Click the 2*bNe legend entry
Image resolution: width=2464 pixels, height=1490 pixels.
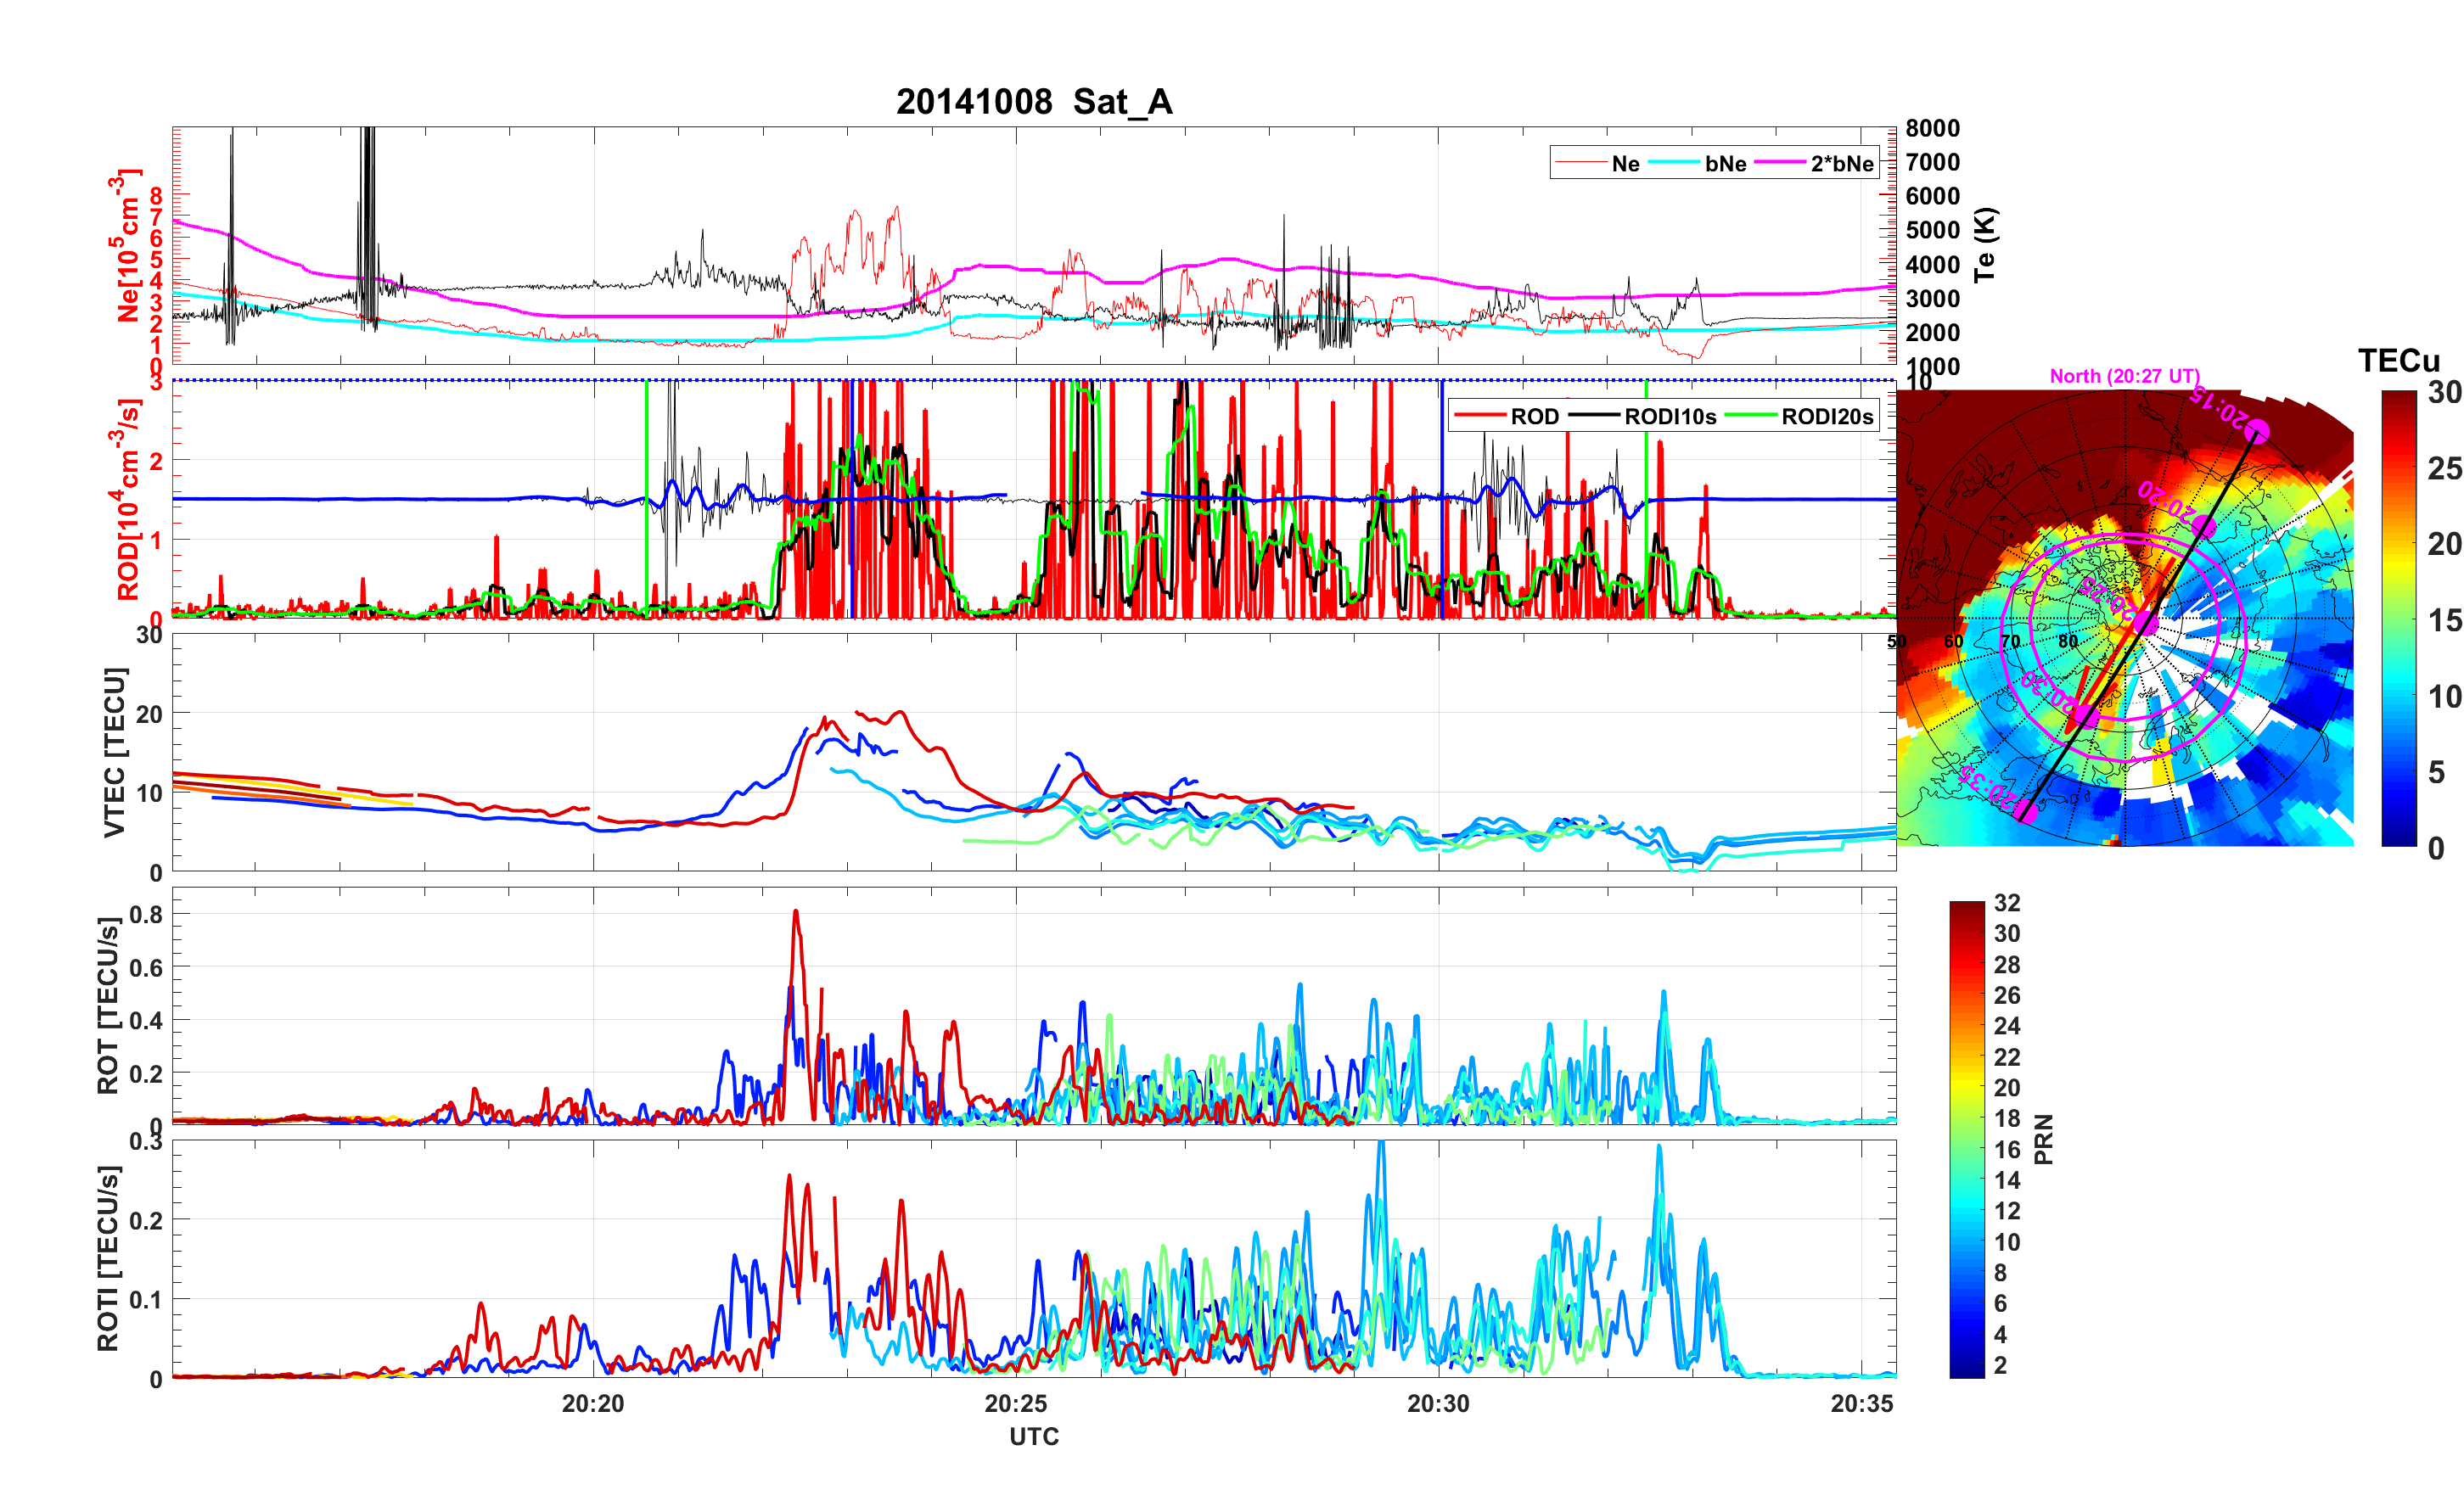pos(1841,164)
